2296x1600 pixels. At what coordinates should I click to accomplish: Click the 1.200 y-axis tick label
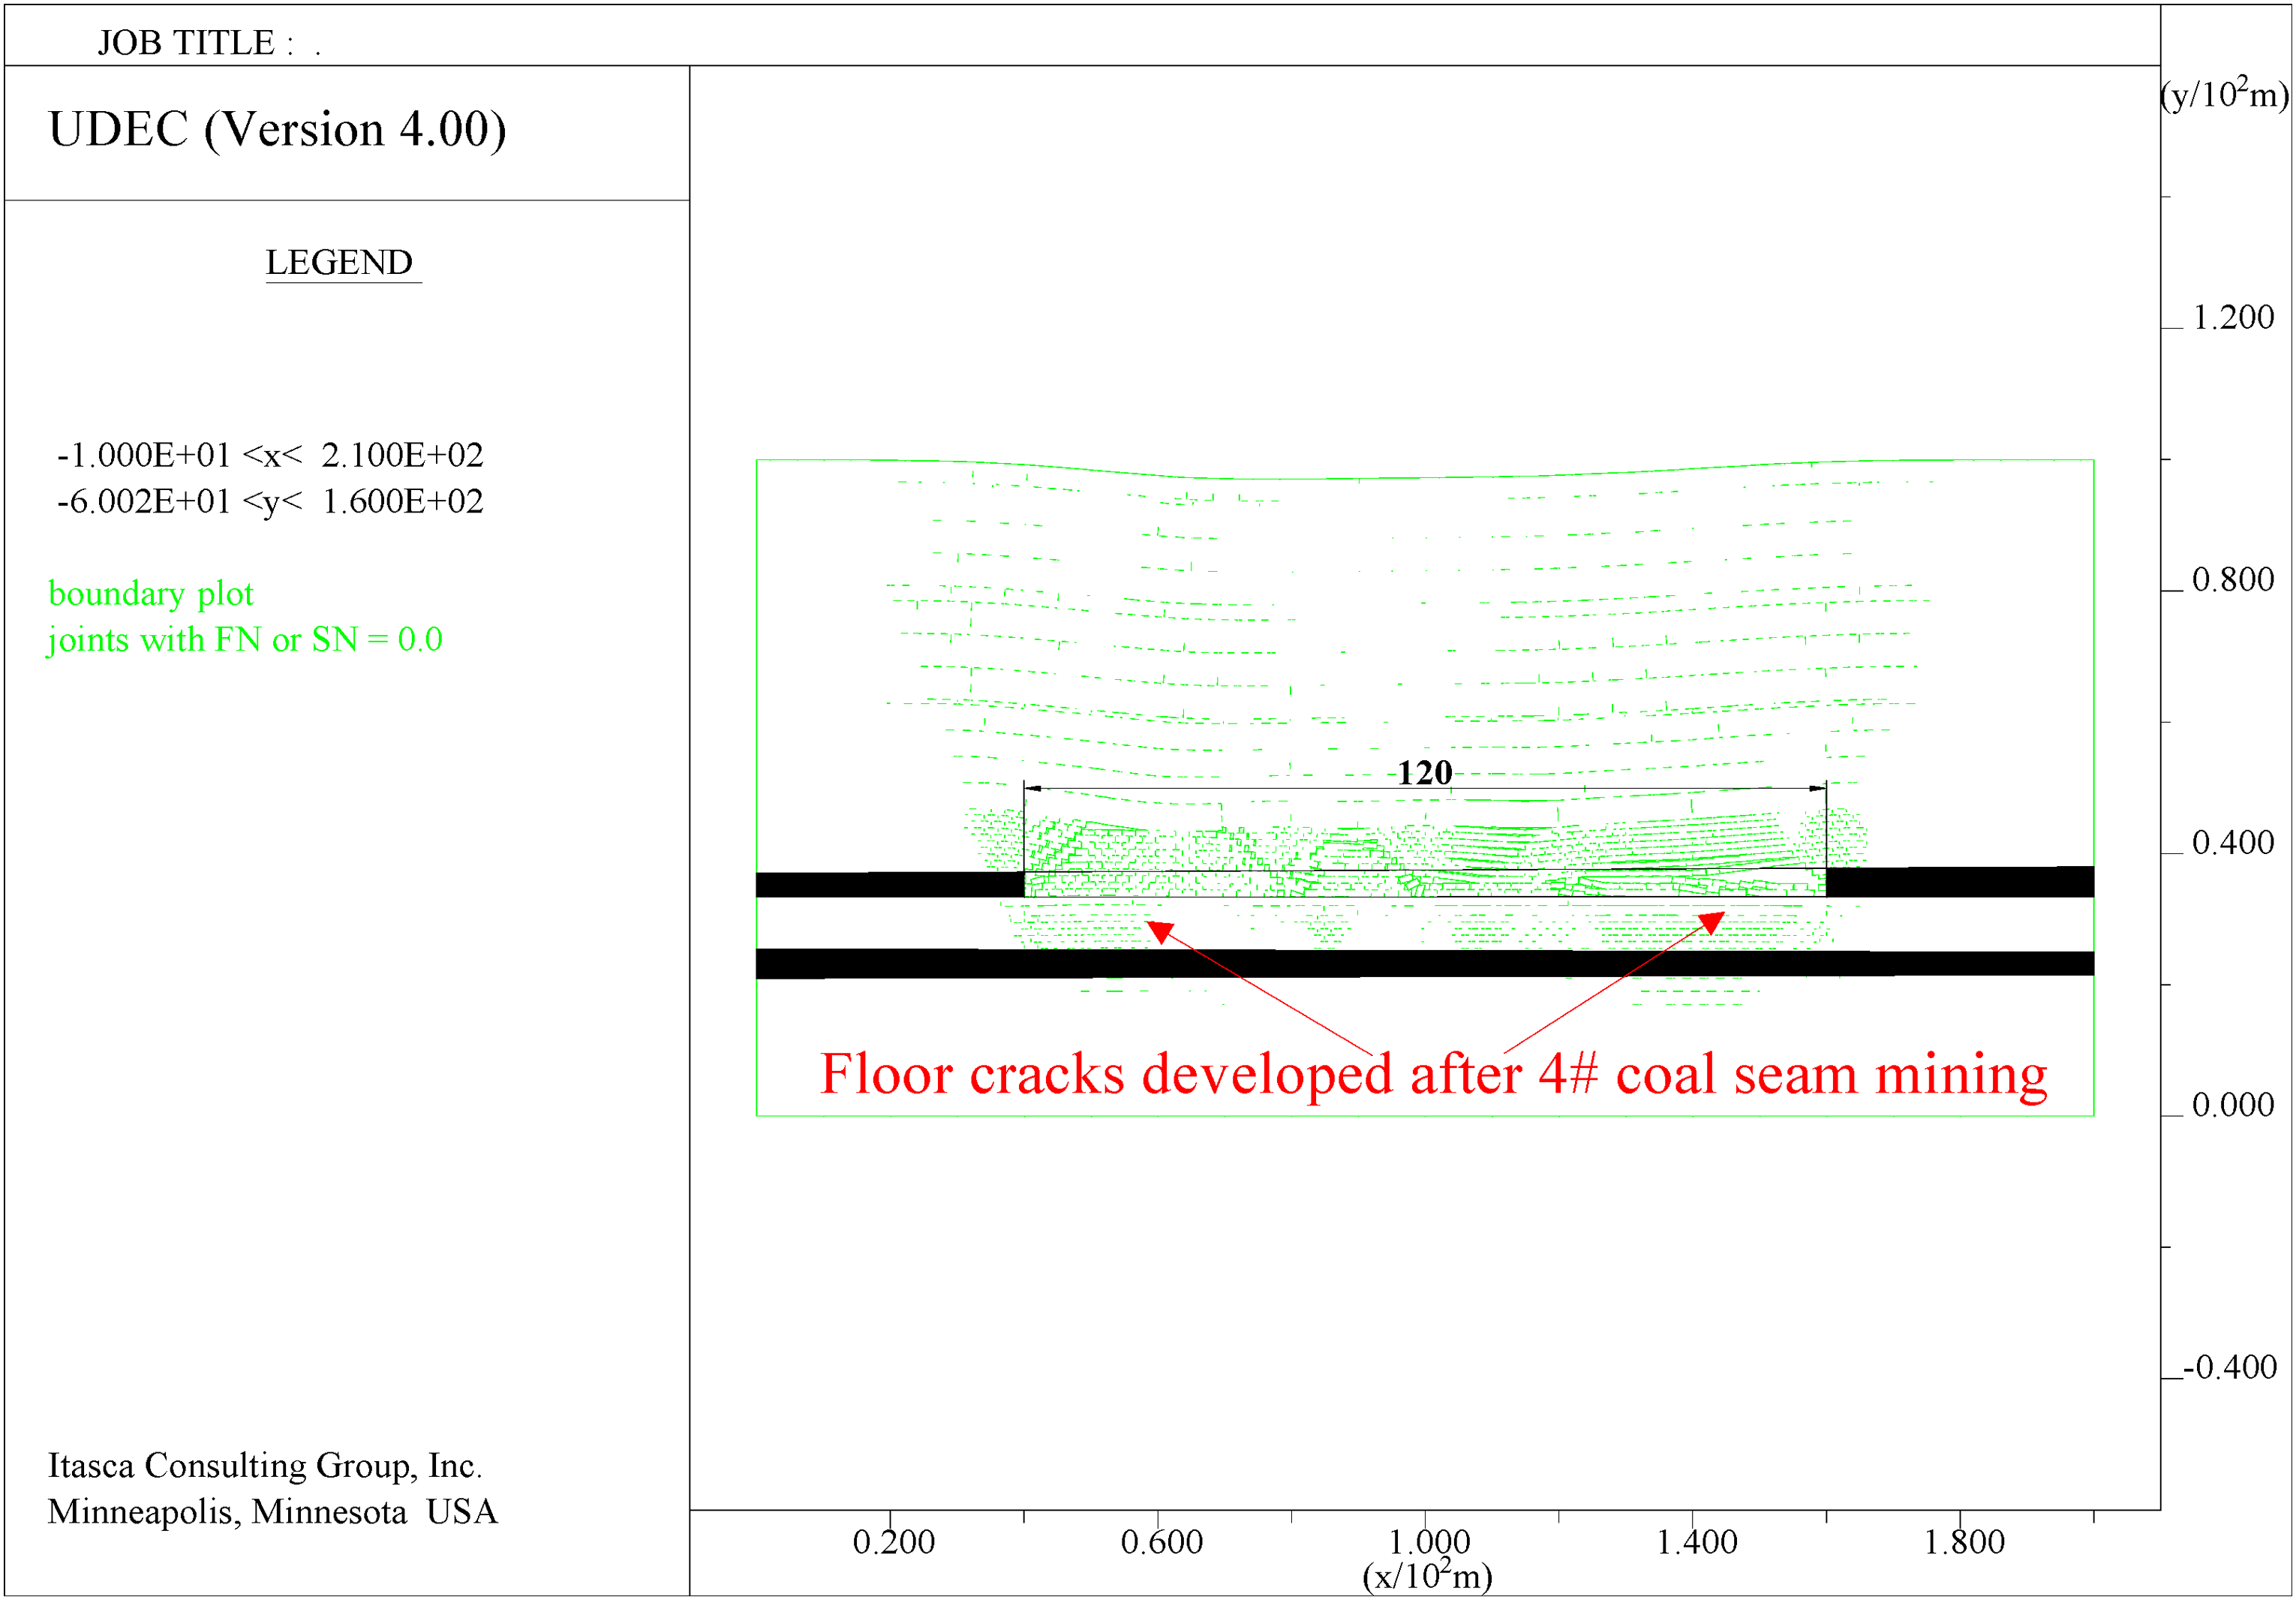pos(2233,318)
